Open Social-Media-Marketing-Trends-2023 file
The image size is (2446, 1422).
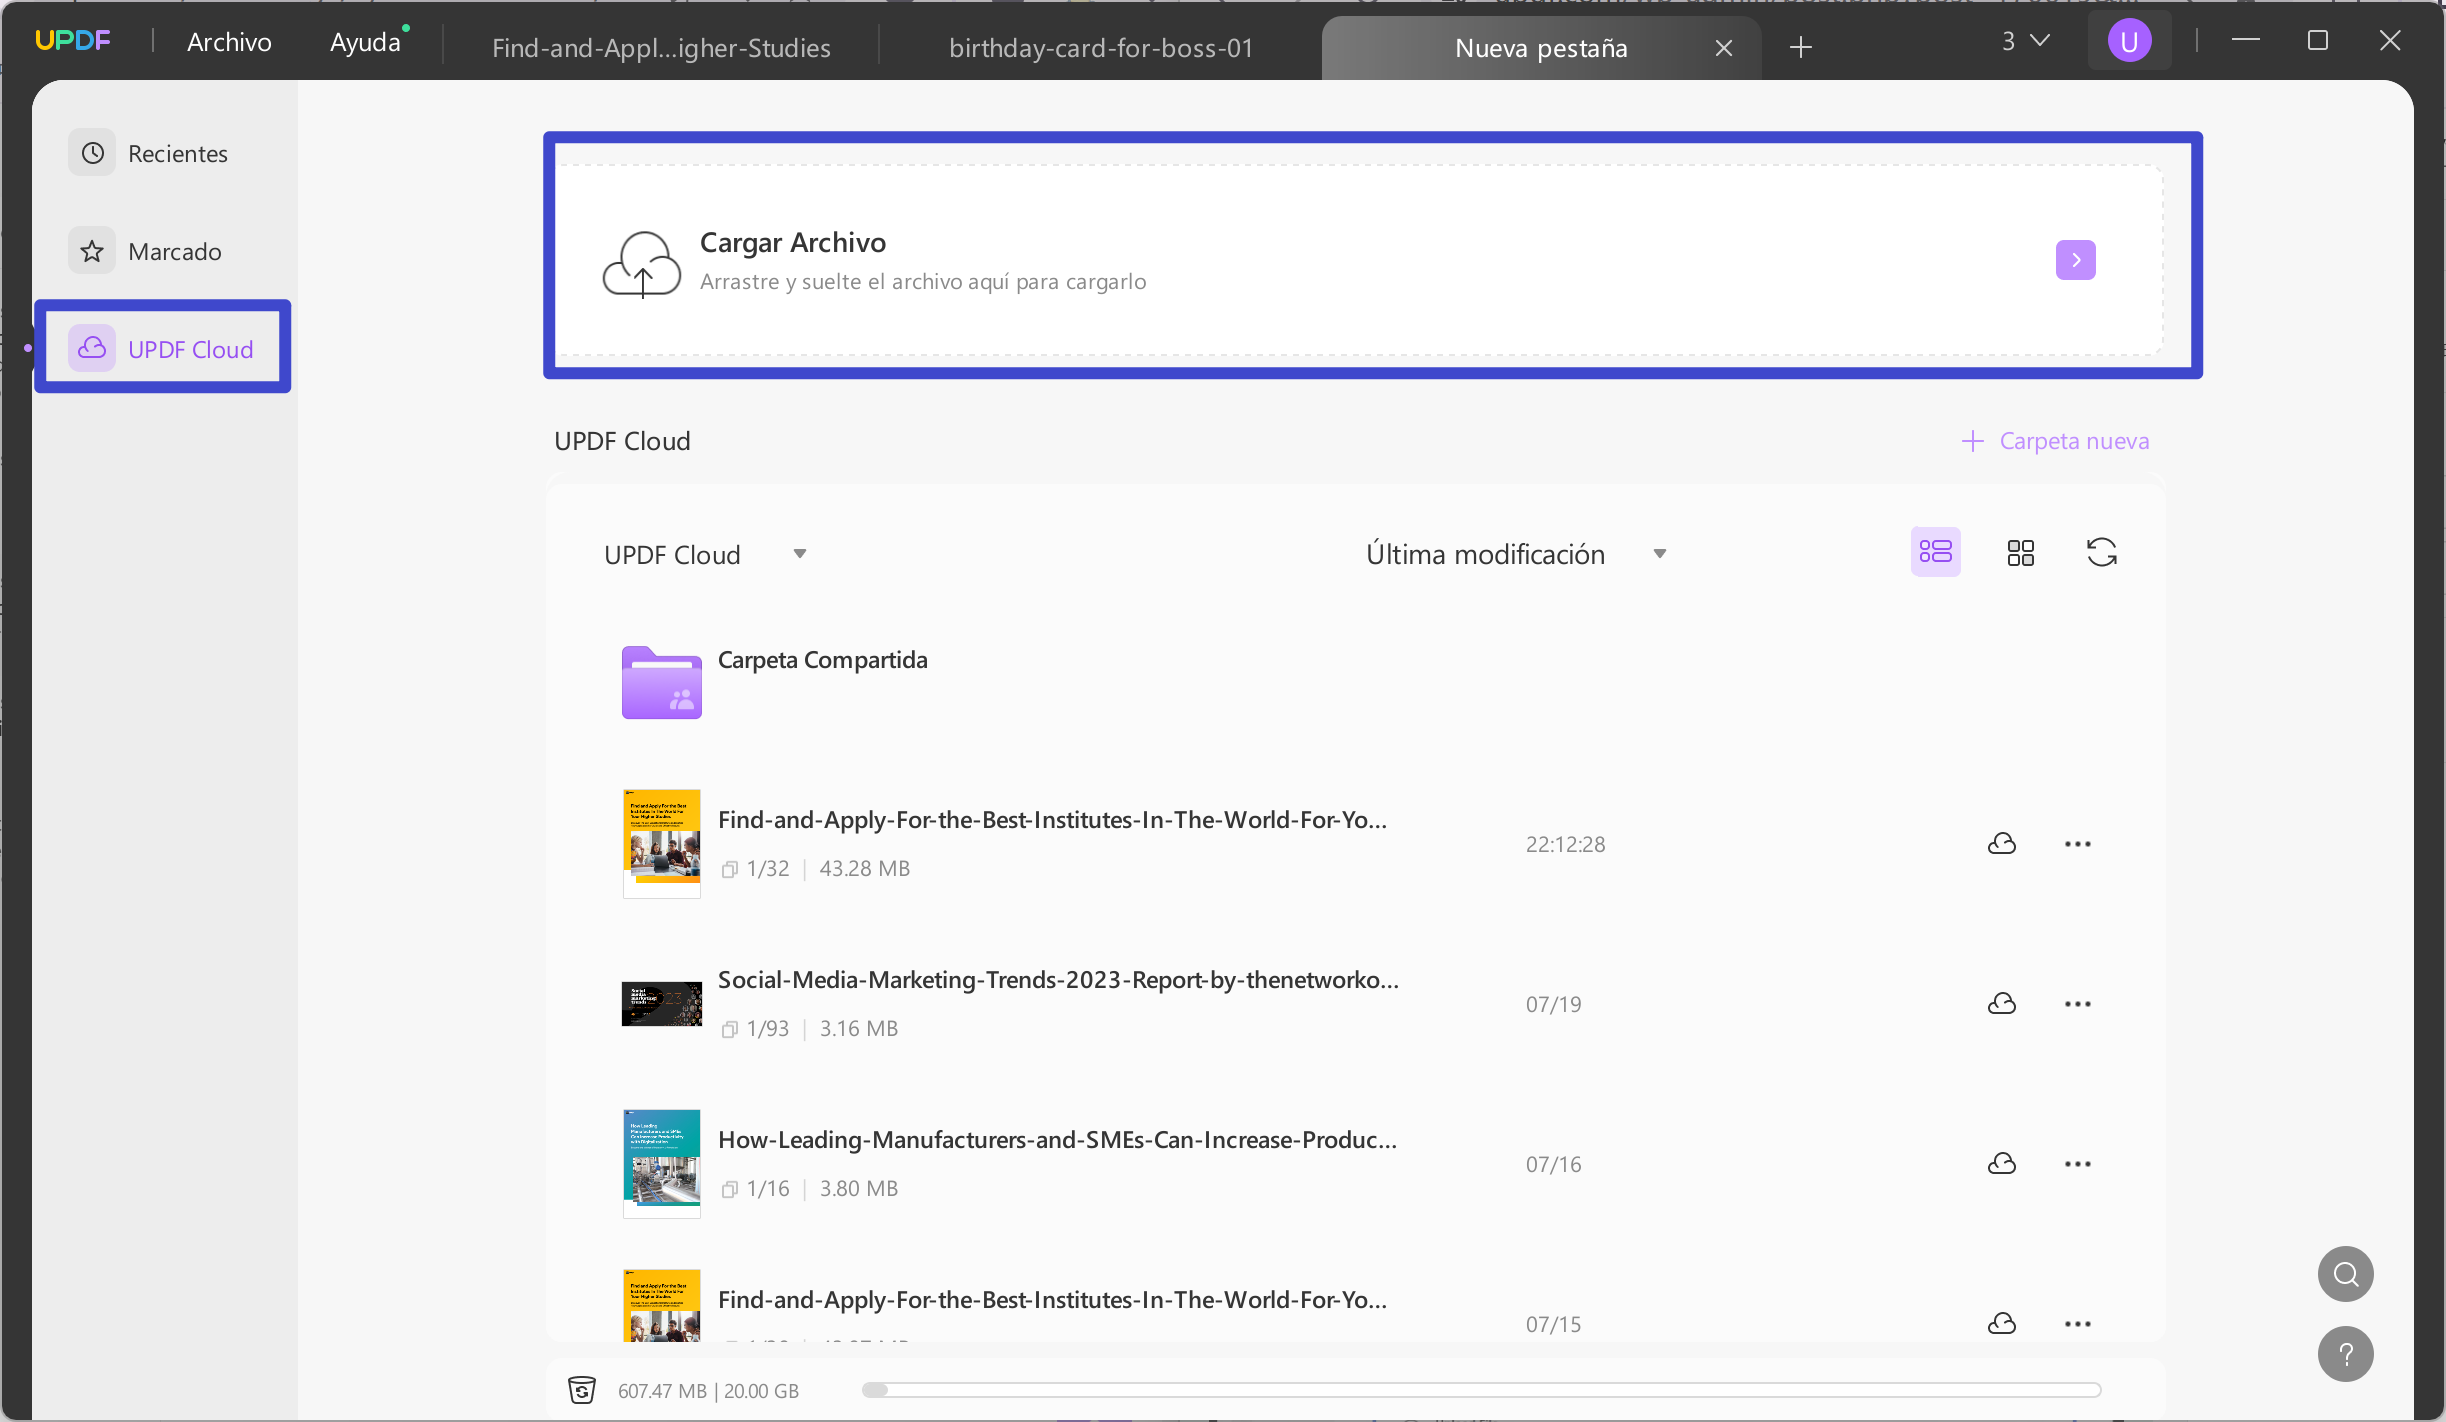pyautogui.click(x=1058, y=980)
